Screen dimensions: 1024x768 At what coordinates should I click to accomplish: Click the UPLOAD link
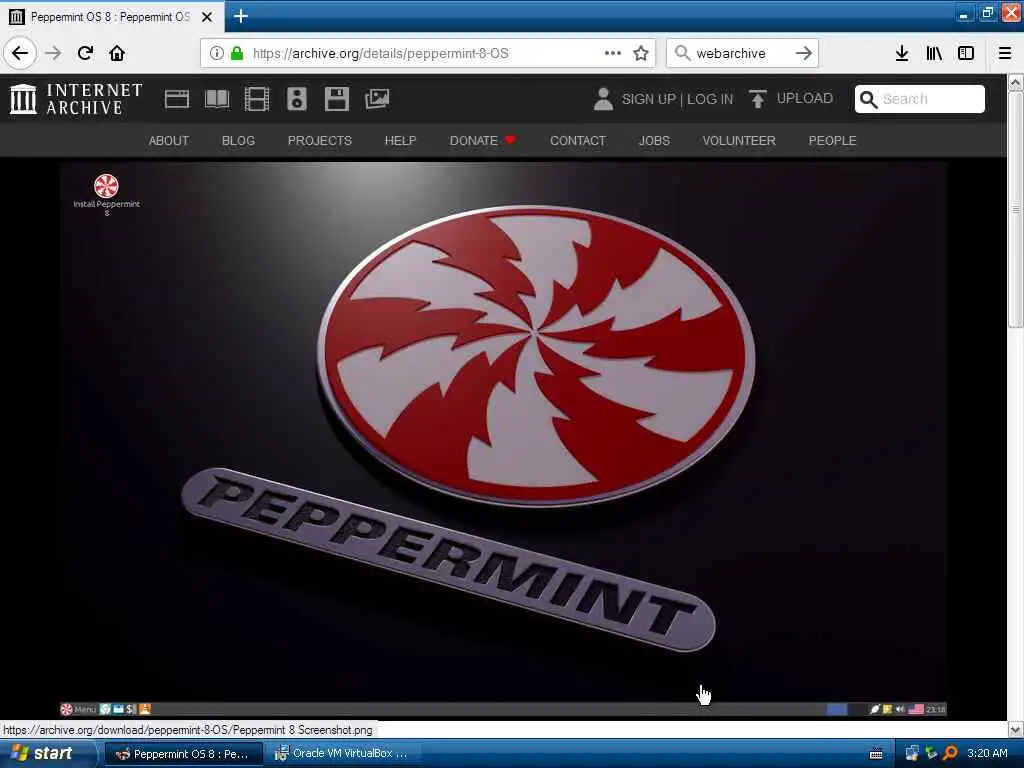coord(792,99)
